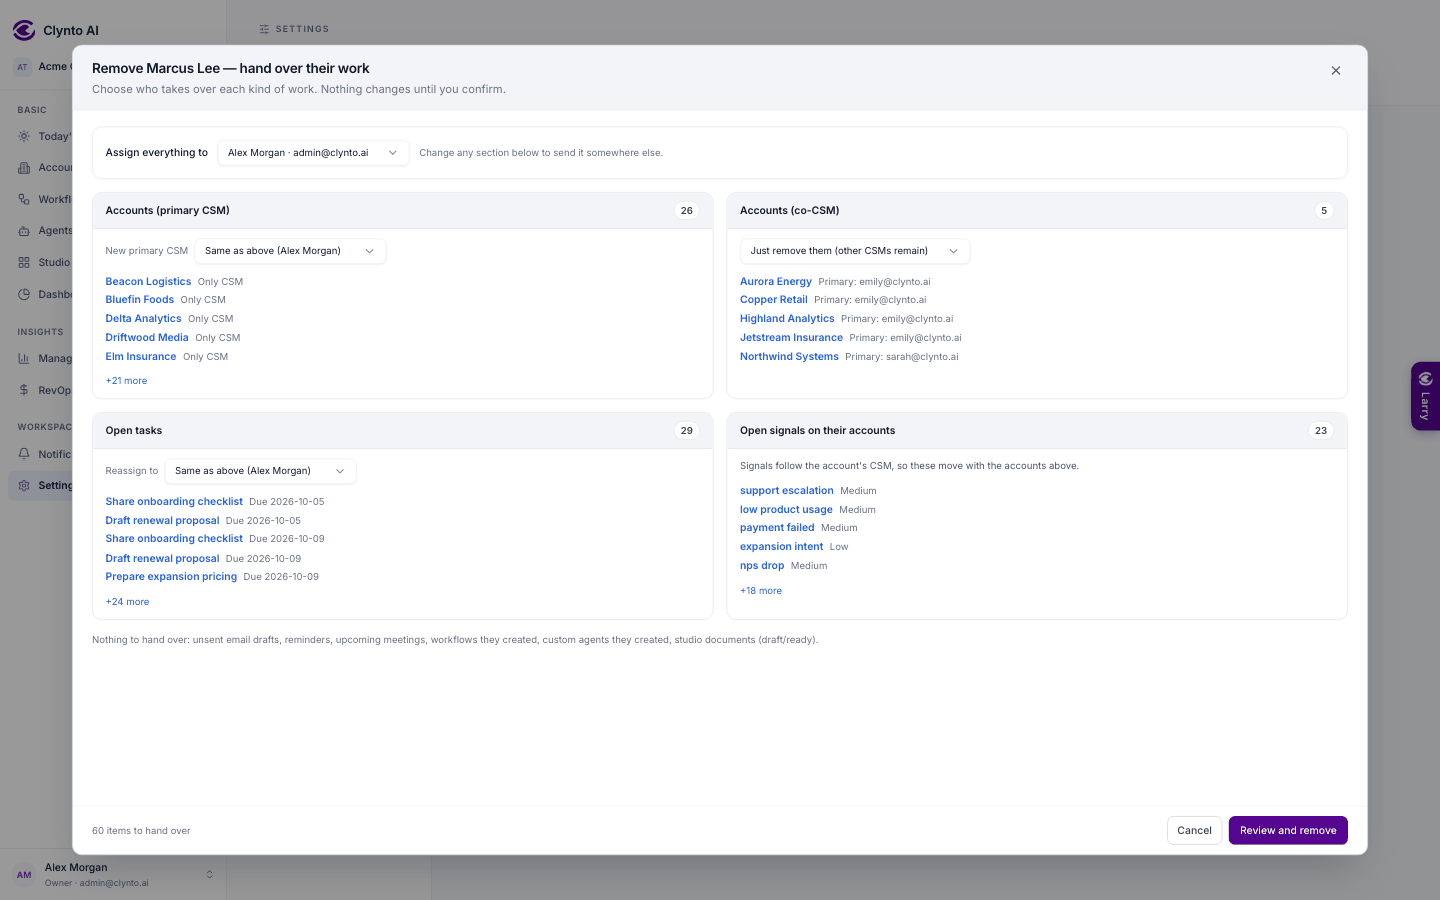
Task: Expand the Alex Morgan account switcher chevron
Action: [x=209, y=874]
